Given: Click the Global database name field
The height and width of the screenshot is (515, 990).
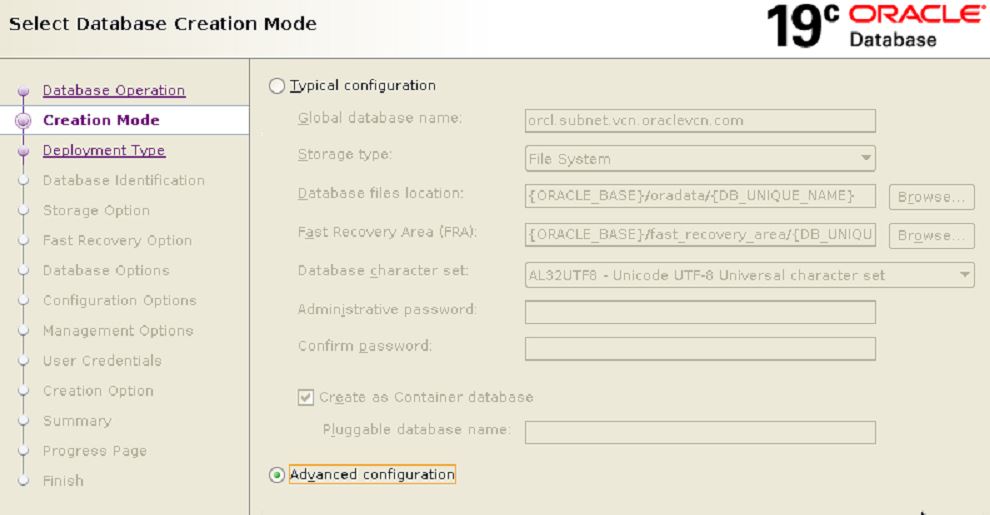Looking at the screenshot, I should pyautogui.click(x=700, y=121).
